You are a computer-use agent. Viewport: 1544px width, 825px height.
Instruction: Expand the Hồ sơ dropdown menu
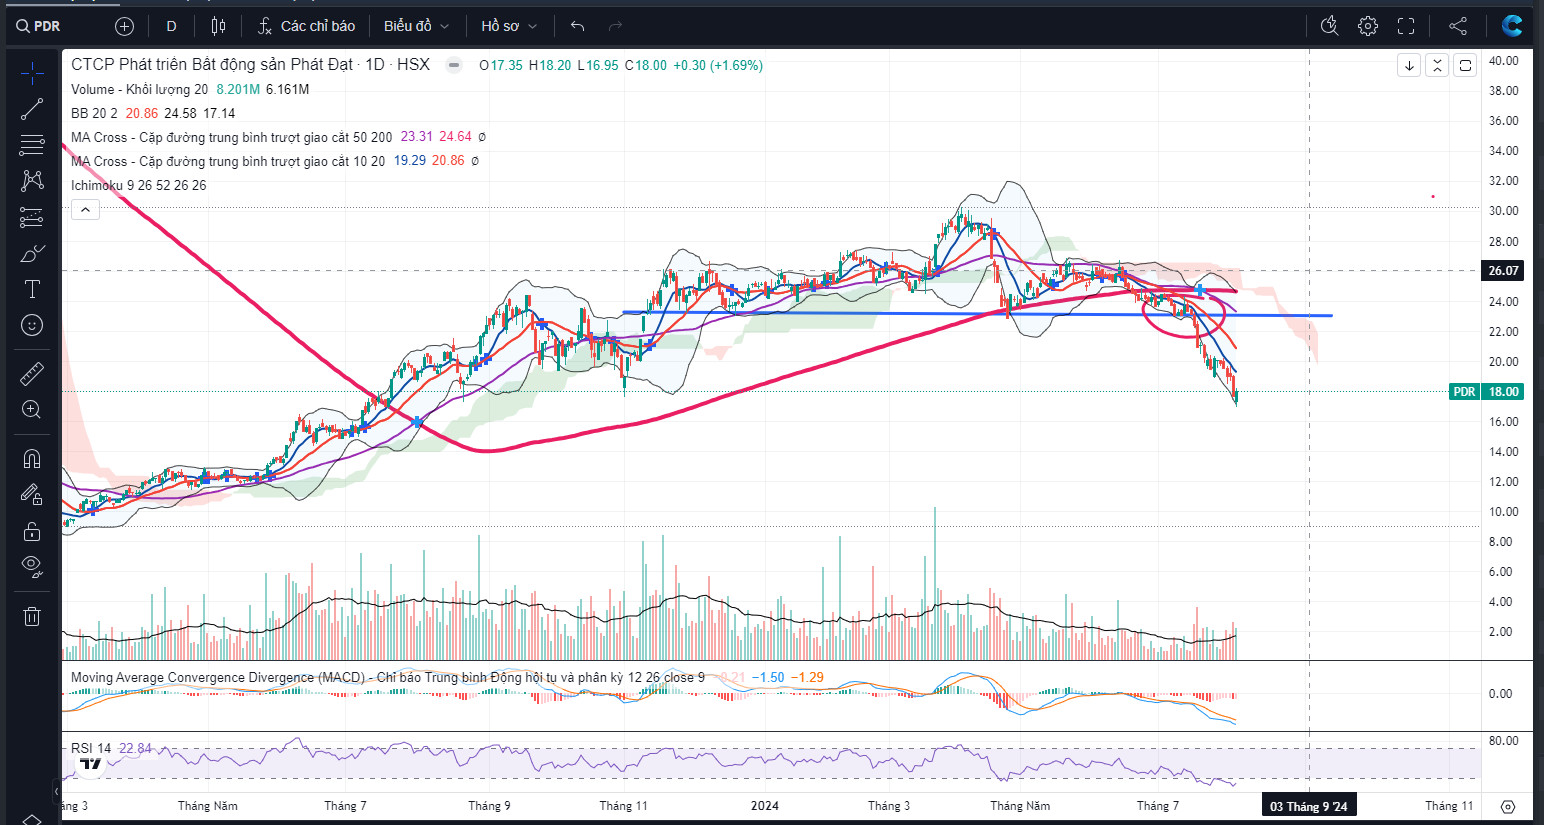pyautogui.click(x=509, y=26)
